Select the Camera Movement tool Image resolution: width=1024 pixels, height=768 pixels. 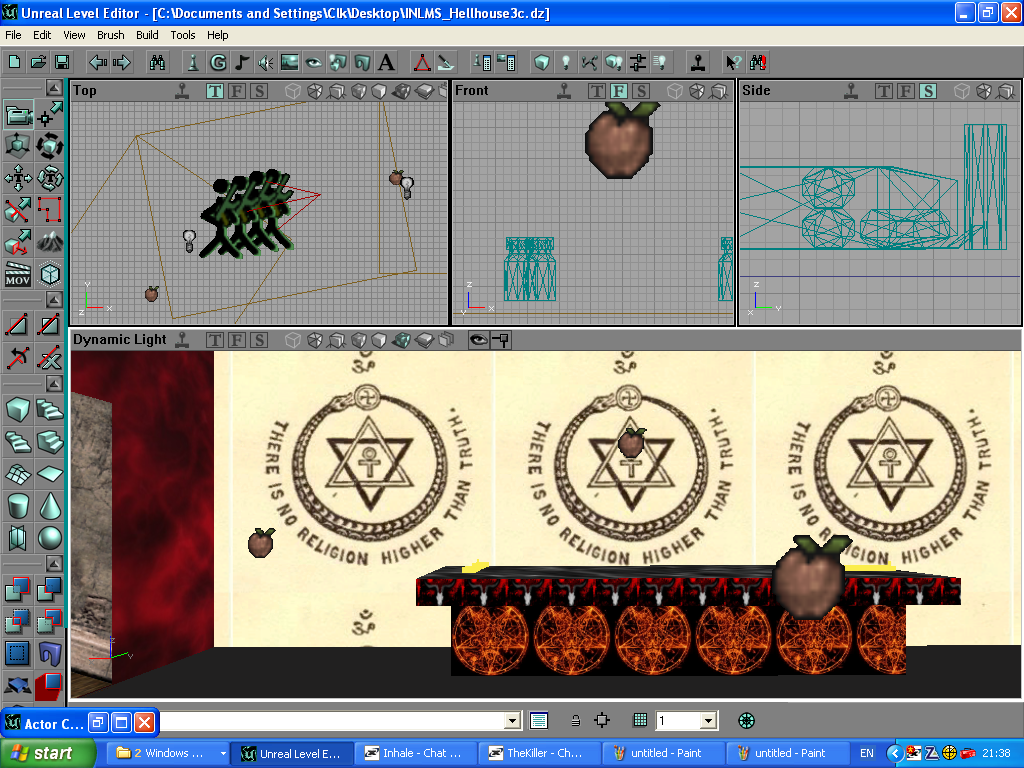pyautogui.click(x=18, y=115)
